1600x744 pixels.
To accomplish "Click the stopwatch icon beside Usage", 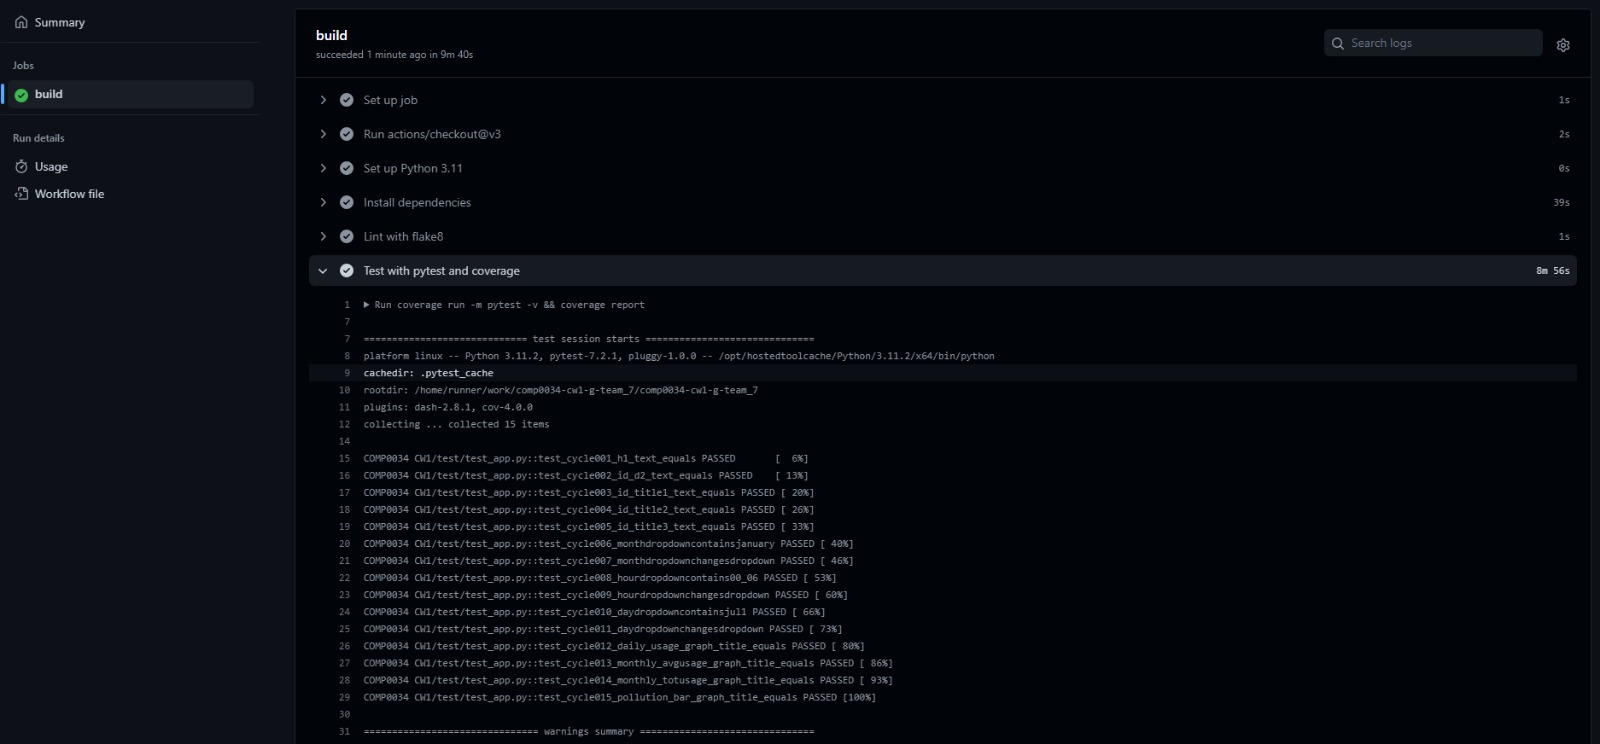I will click(x=21, y=167).
